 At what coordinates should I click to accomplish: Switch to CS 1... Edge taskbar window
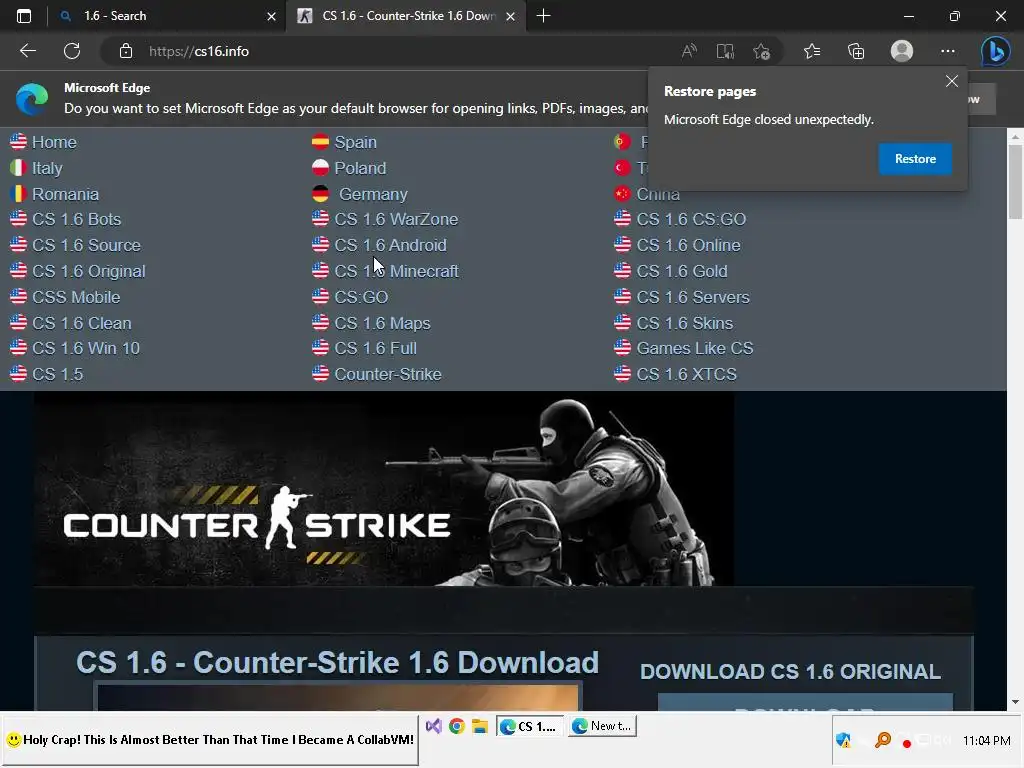(x=530, y=726)
